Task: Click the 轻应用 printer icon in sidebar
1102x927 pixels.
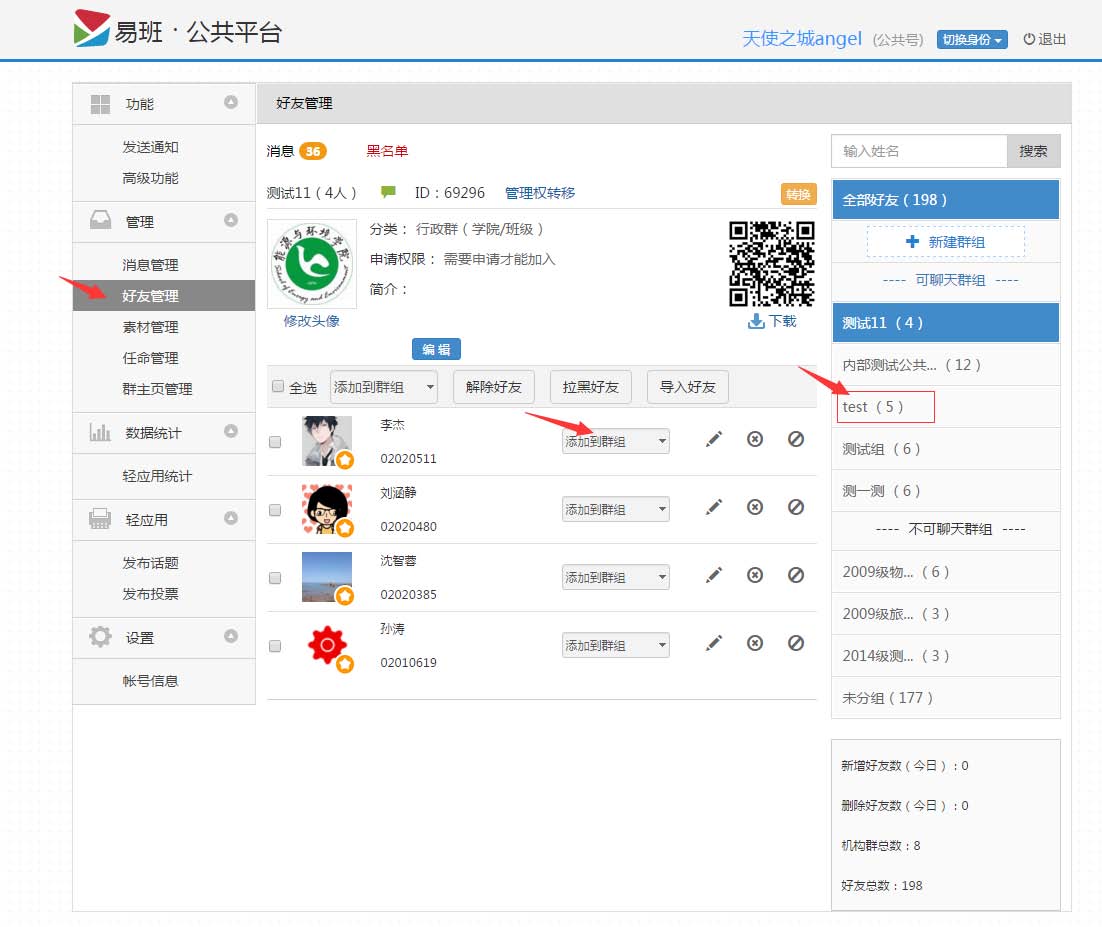Action: [x=100, y=519]
